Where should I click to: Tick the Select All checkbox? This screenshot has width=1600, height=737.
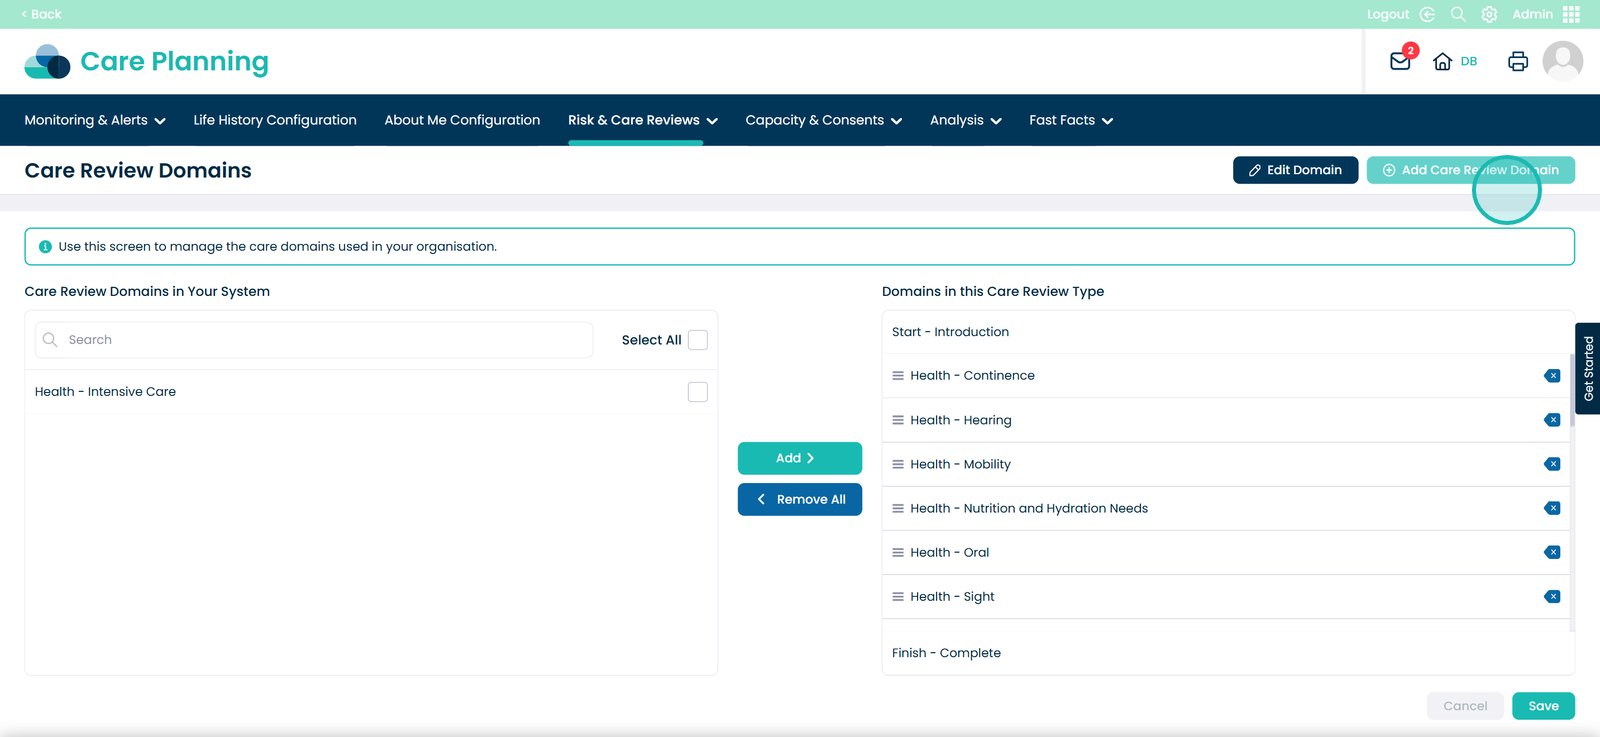tap(698, 340)
